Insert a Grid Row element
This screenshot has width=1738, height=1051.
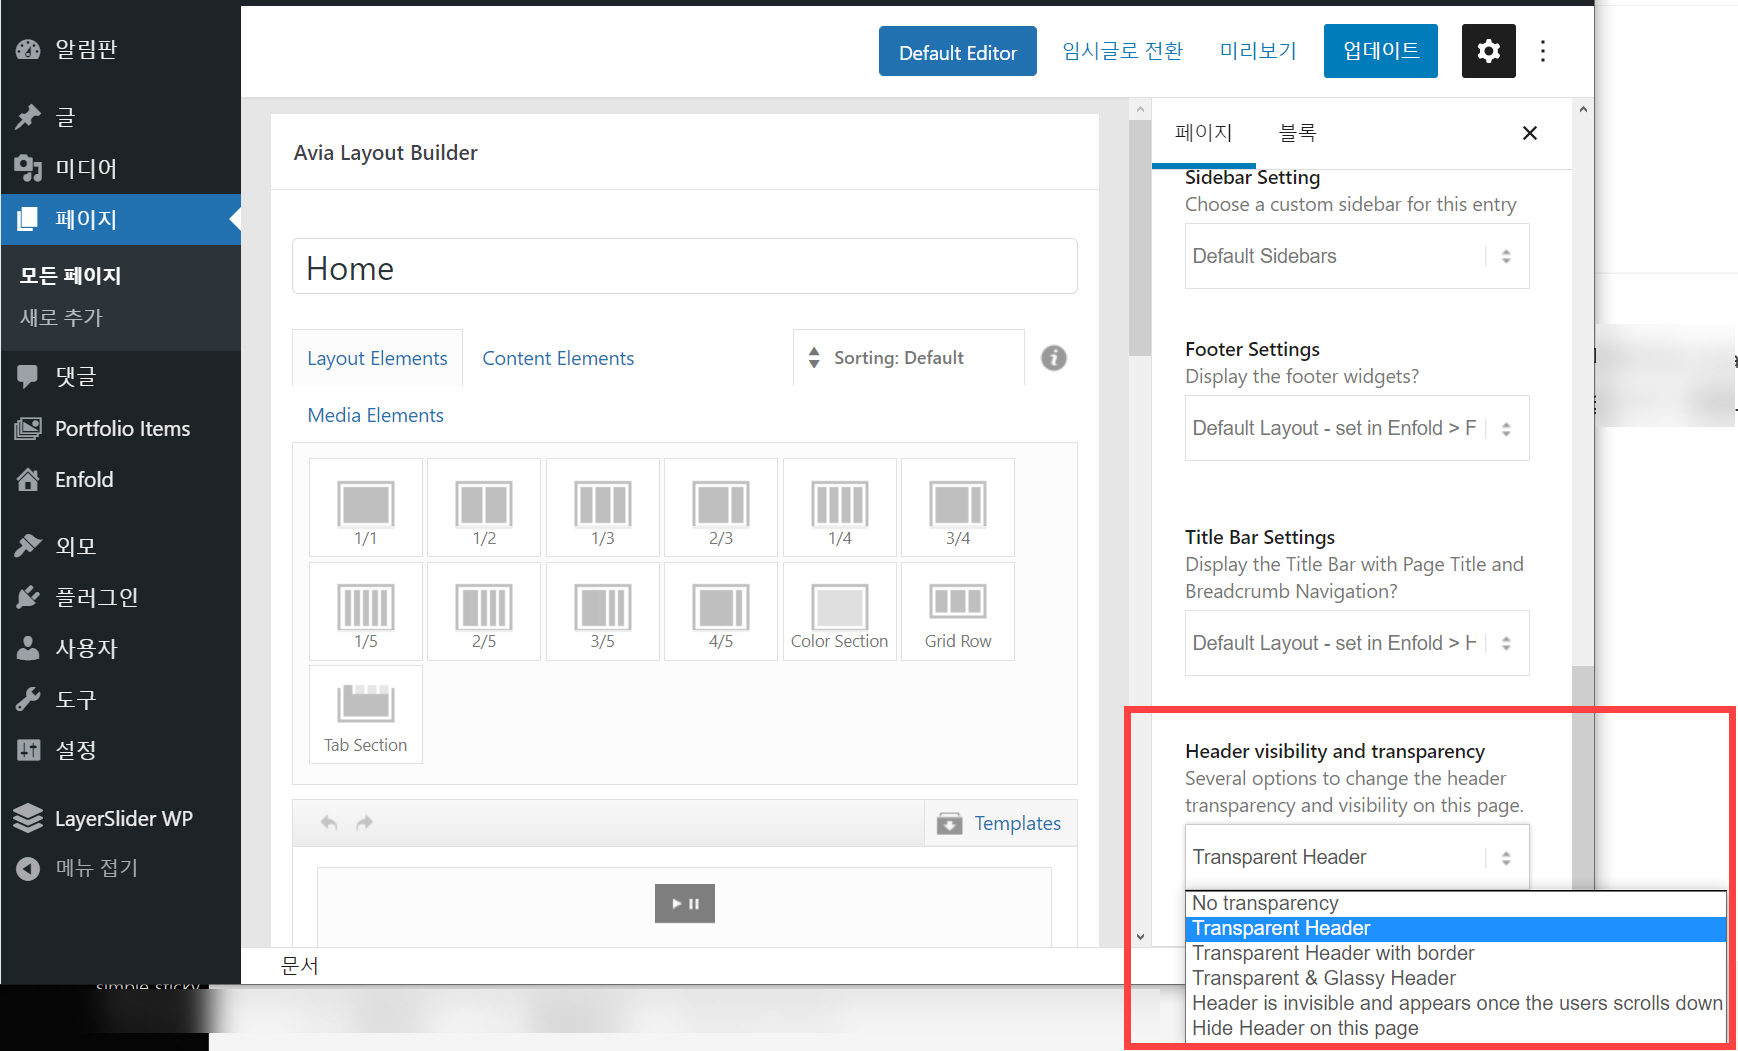[x=958, y=611]
